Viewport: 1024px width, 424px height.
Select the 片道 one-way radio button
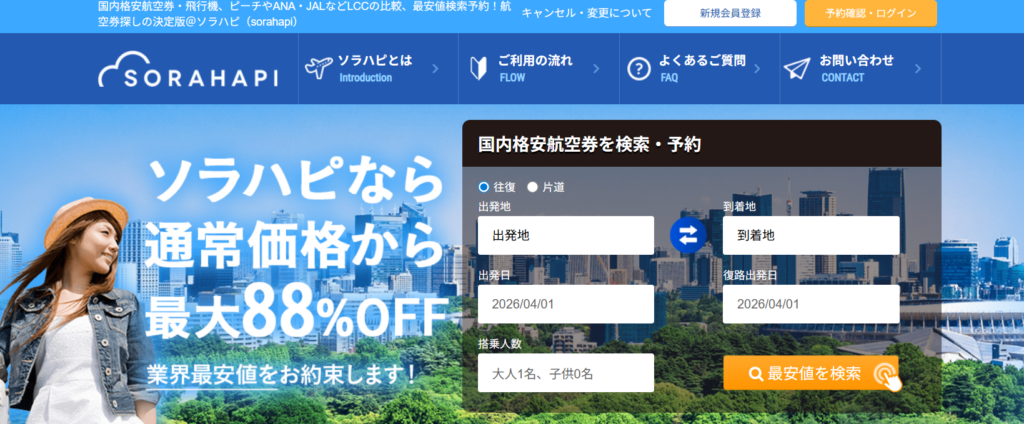coord(532,187)
